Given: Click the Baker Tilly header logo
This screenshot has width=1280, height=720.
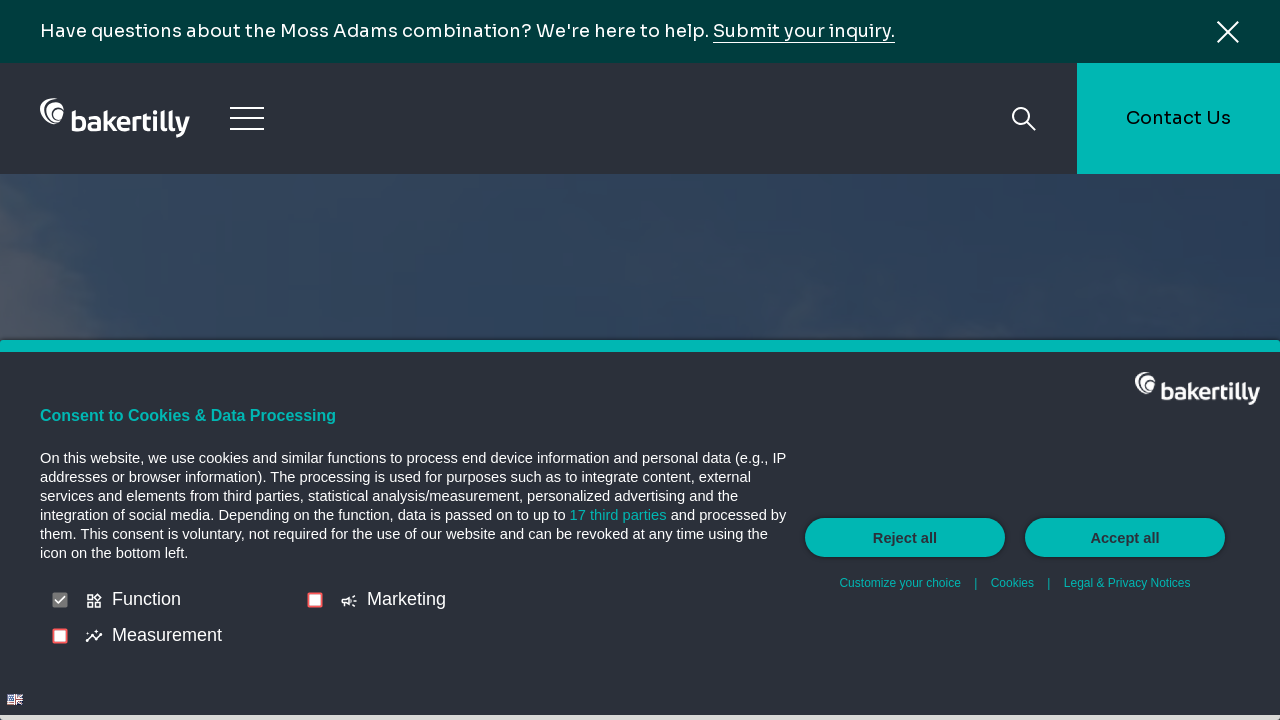Looking at the screenshot, I should (115, 118).
